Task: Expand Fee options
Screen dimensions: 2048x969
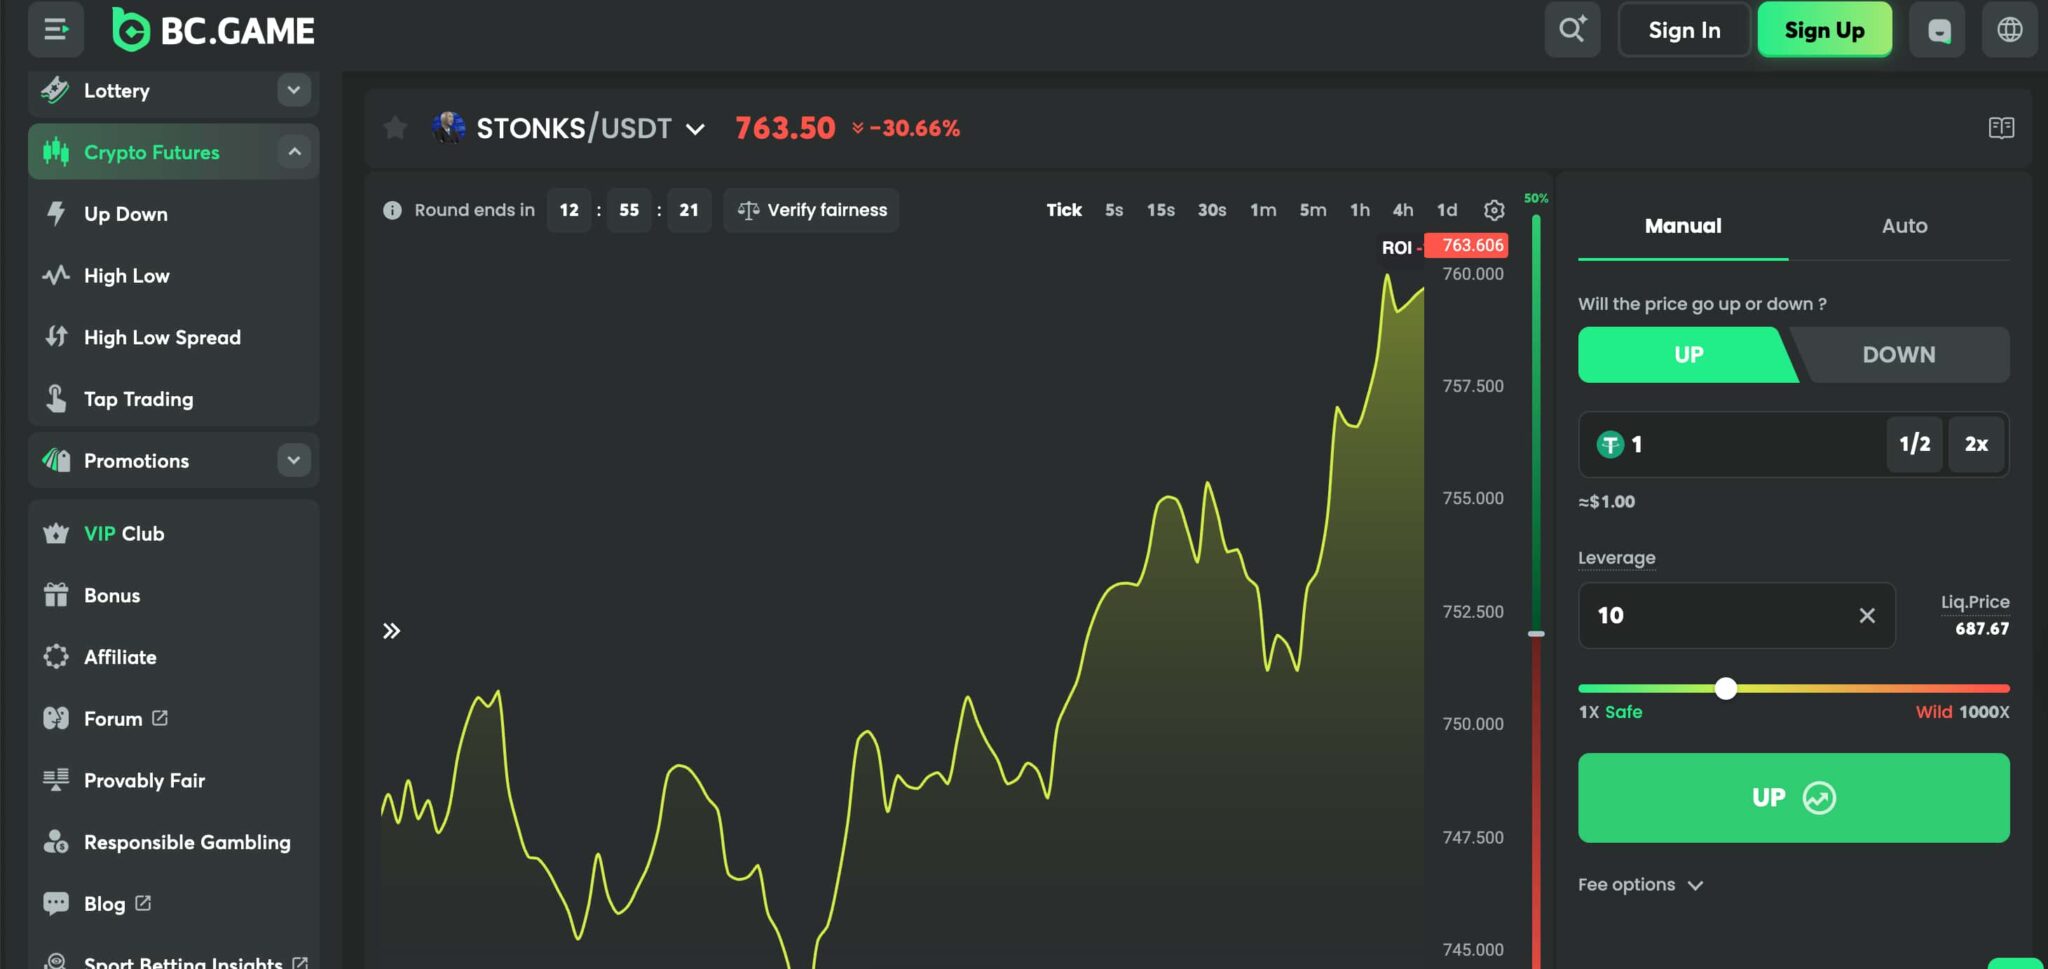Action: 1640,885
